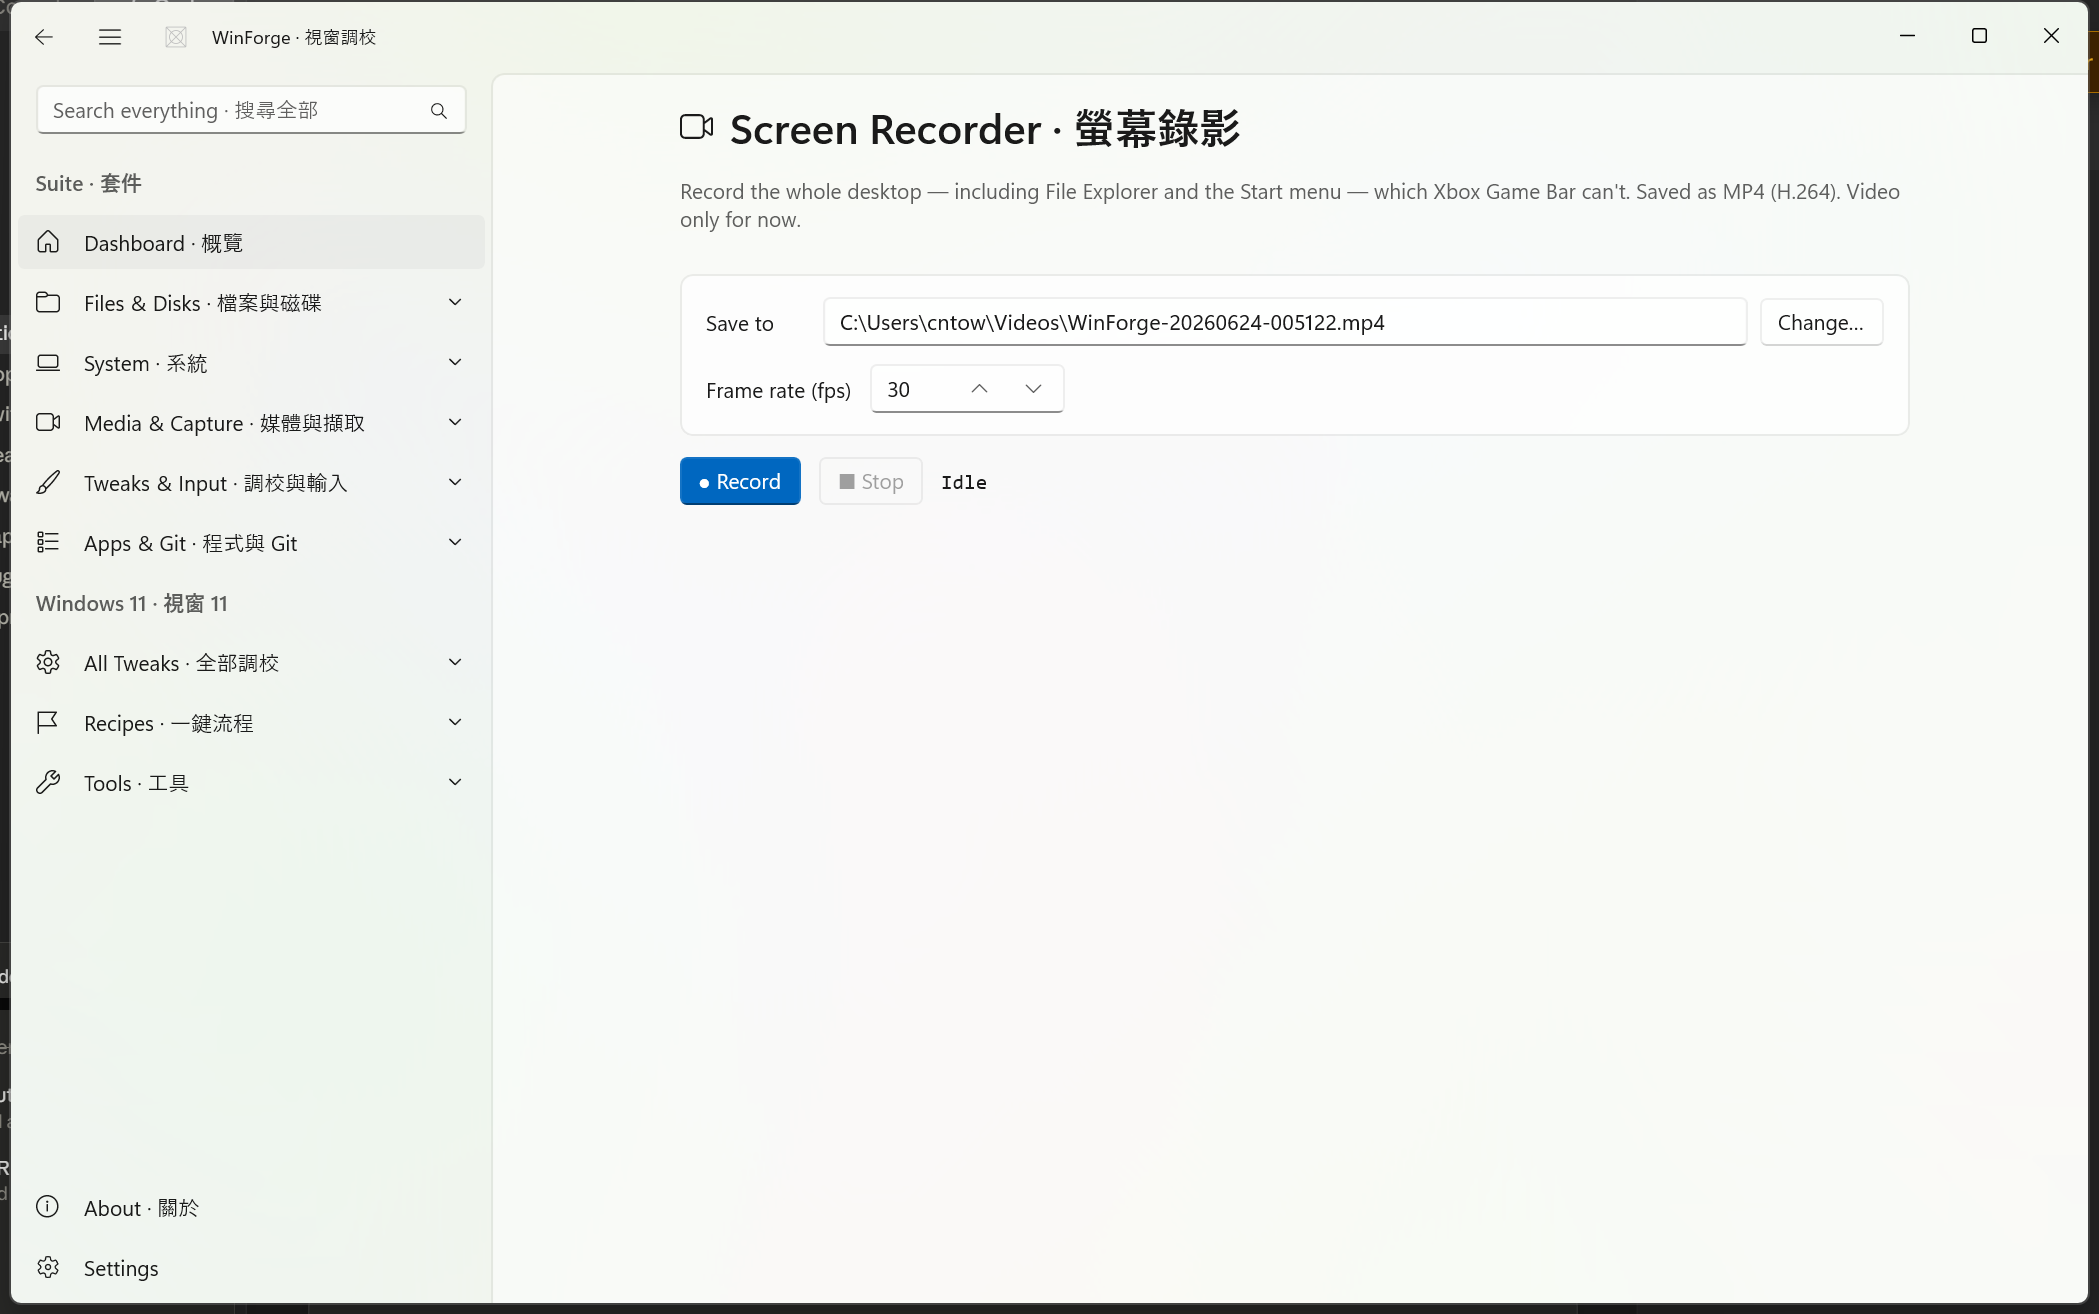Click the Idle status text

click(964, 482)
